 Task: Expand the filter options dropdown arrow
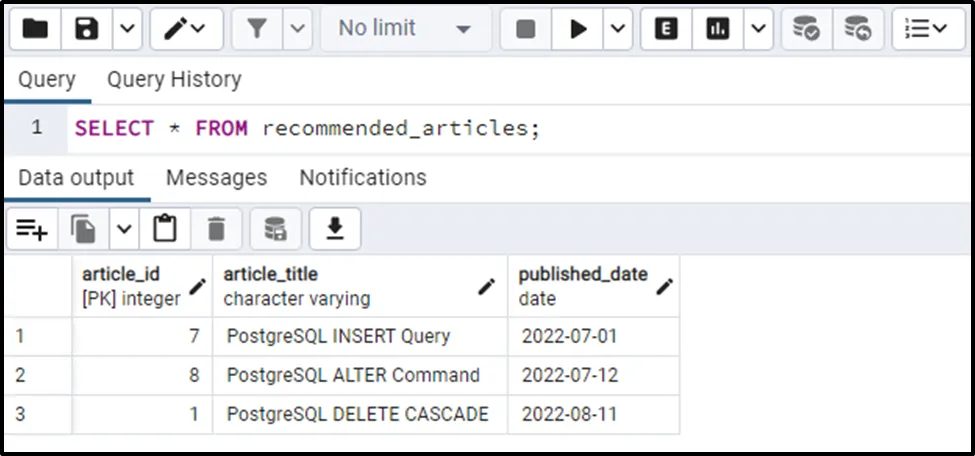point(297,30)
